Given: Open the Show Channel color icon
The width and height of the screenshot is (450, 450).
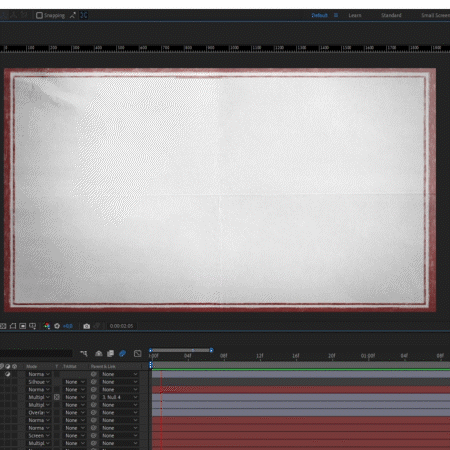Looking at the screenshot, I should tap(47, 326).
